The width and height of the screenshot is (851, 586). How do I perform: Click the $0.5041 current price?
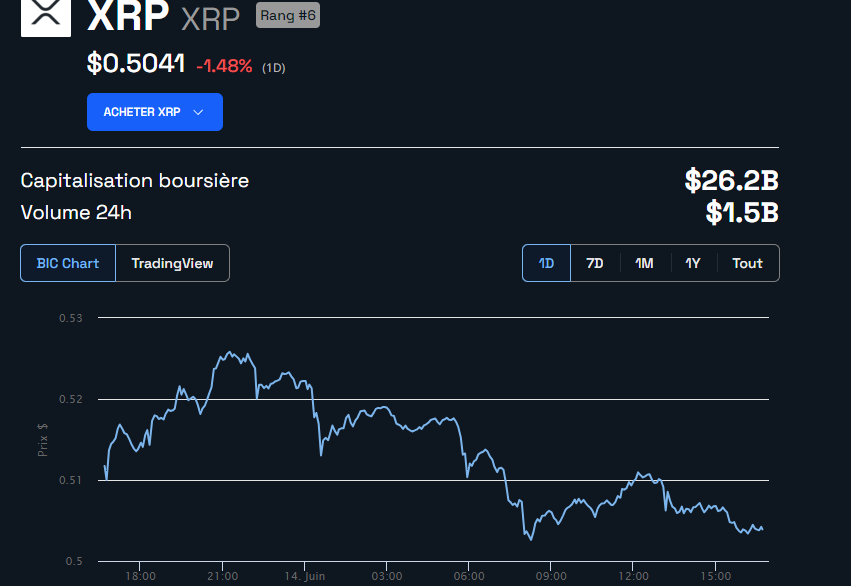136,64
